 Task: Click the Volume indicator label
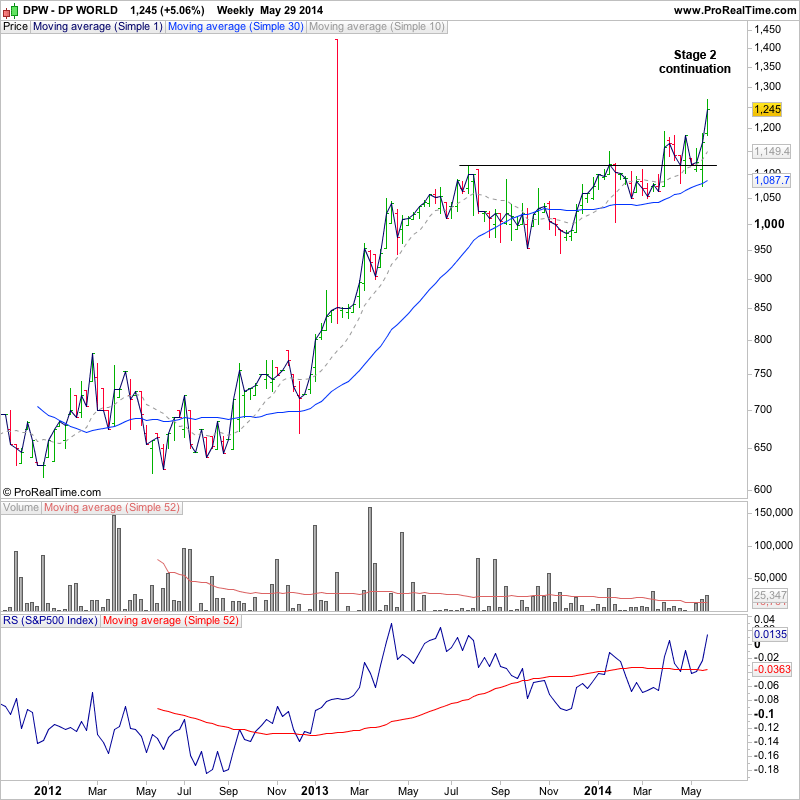click(x=20, y=508)
